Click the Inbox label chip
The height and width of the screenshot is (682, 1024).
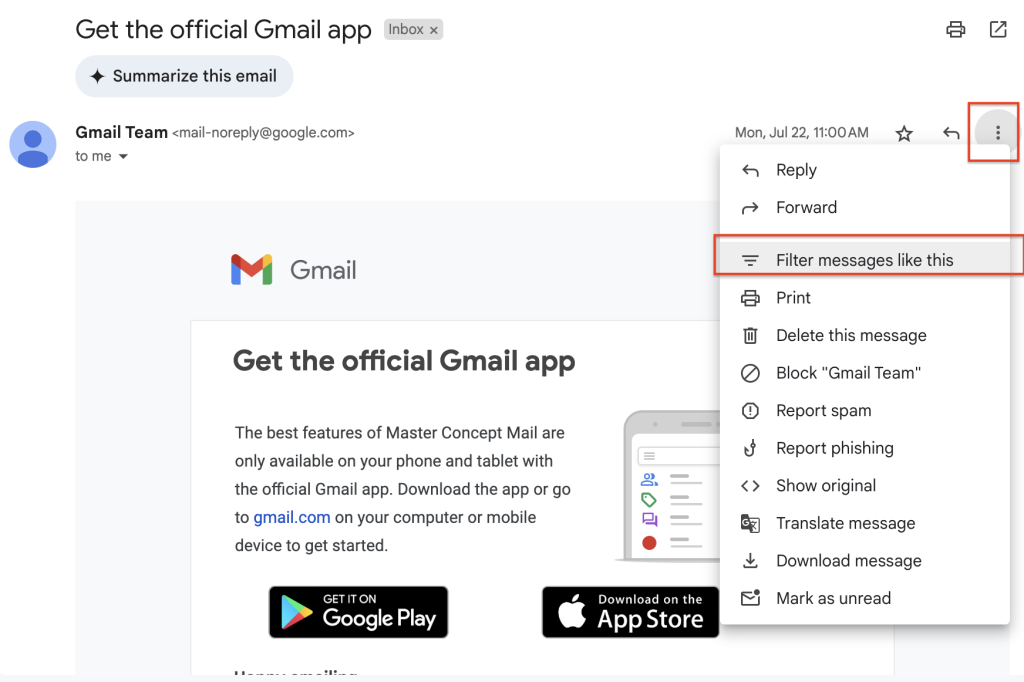point(413,29)
